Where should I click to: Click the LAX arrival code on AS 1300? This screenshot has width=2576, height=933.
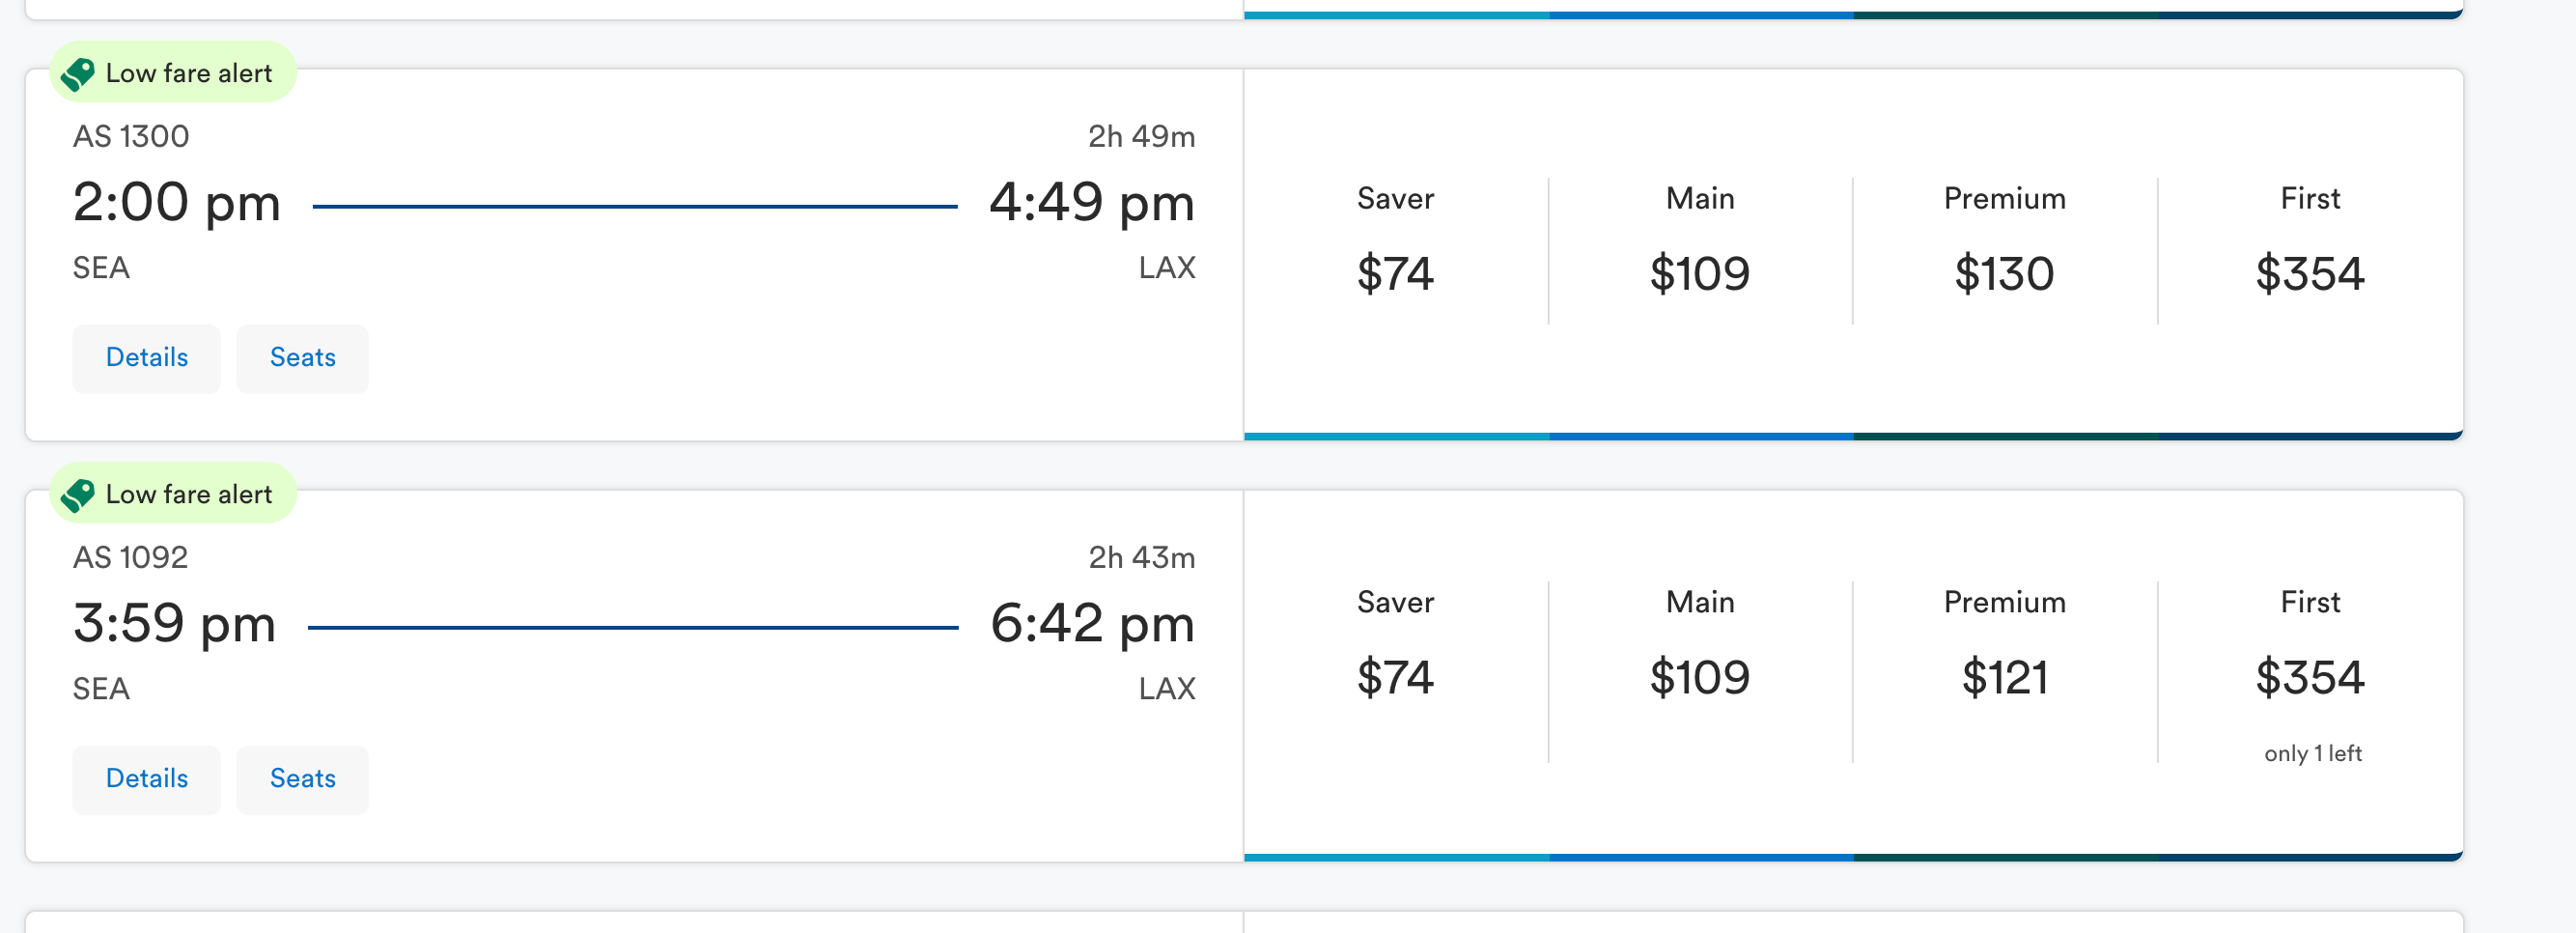pos(1167,267)
